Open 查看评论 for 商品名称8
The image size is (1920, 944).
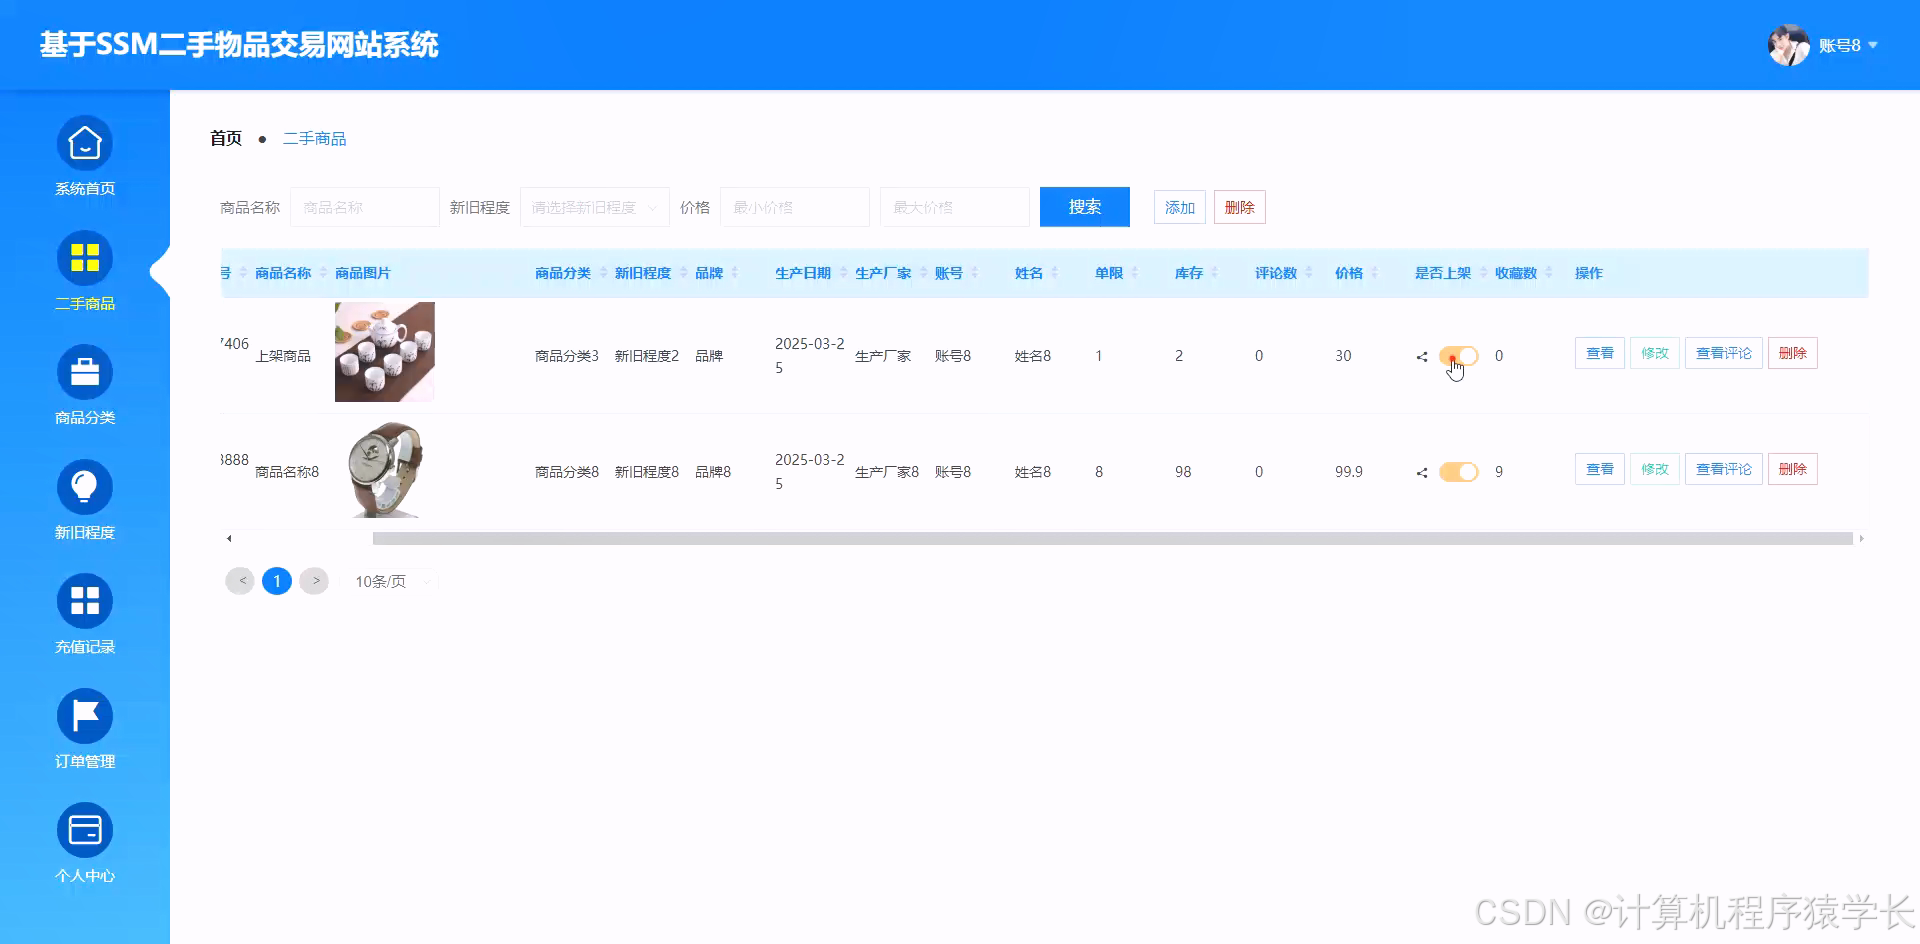click(x=1722, y=468)
